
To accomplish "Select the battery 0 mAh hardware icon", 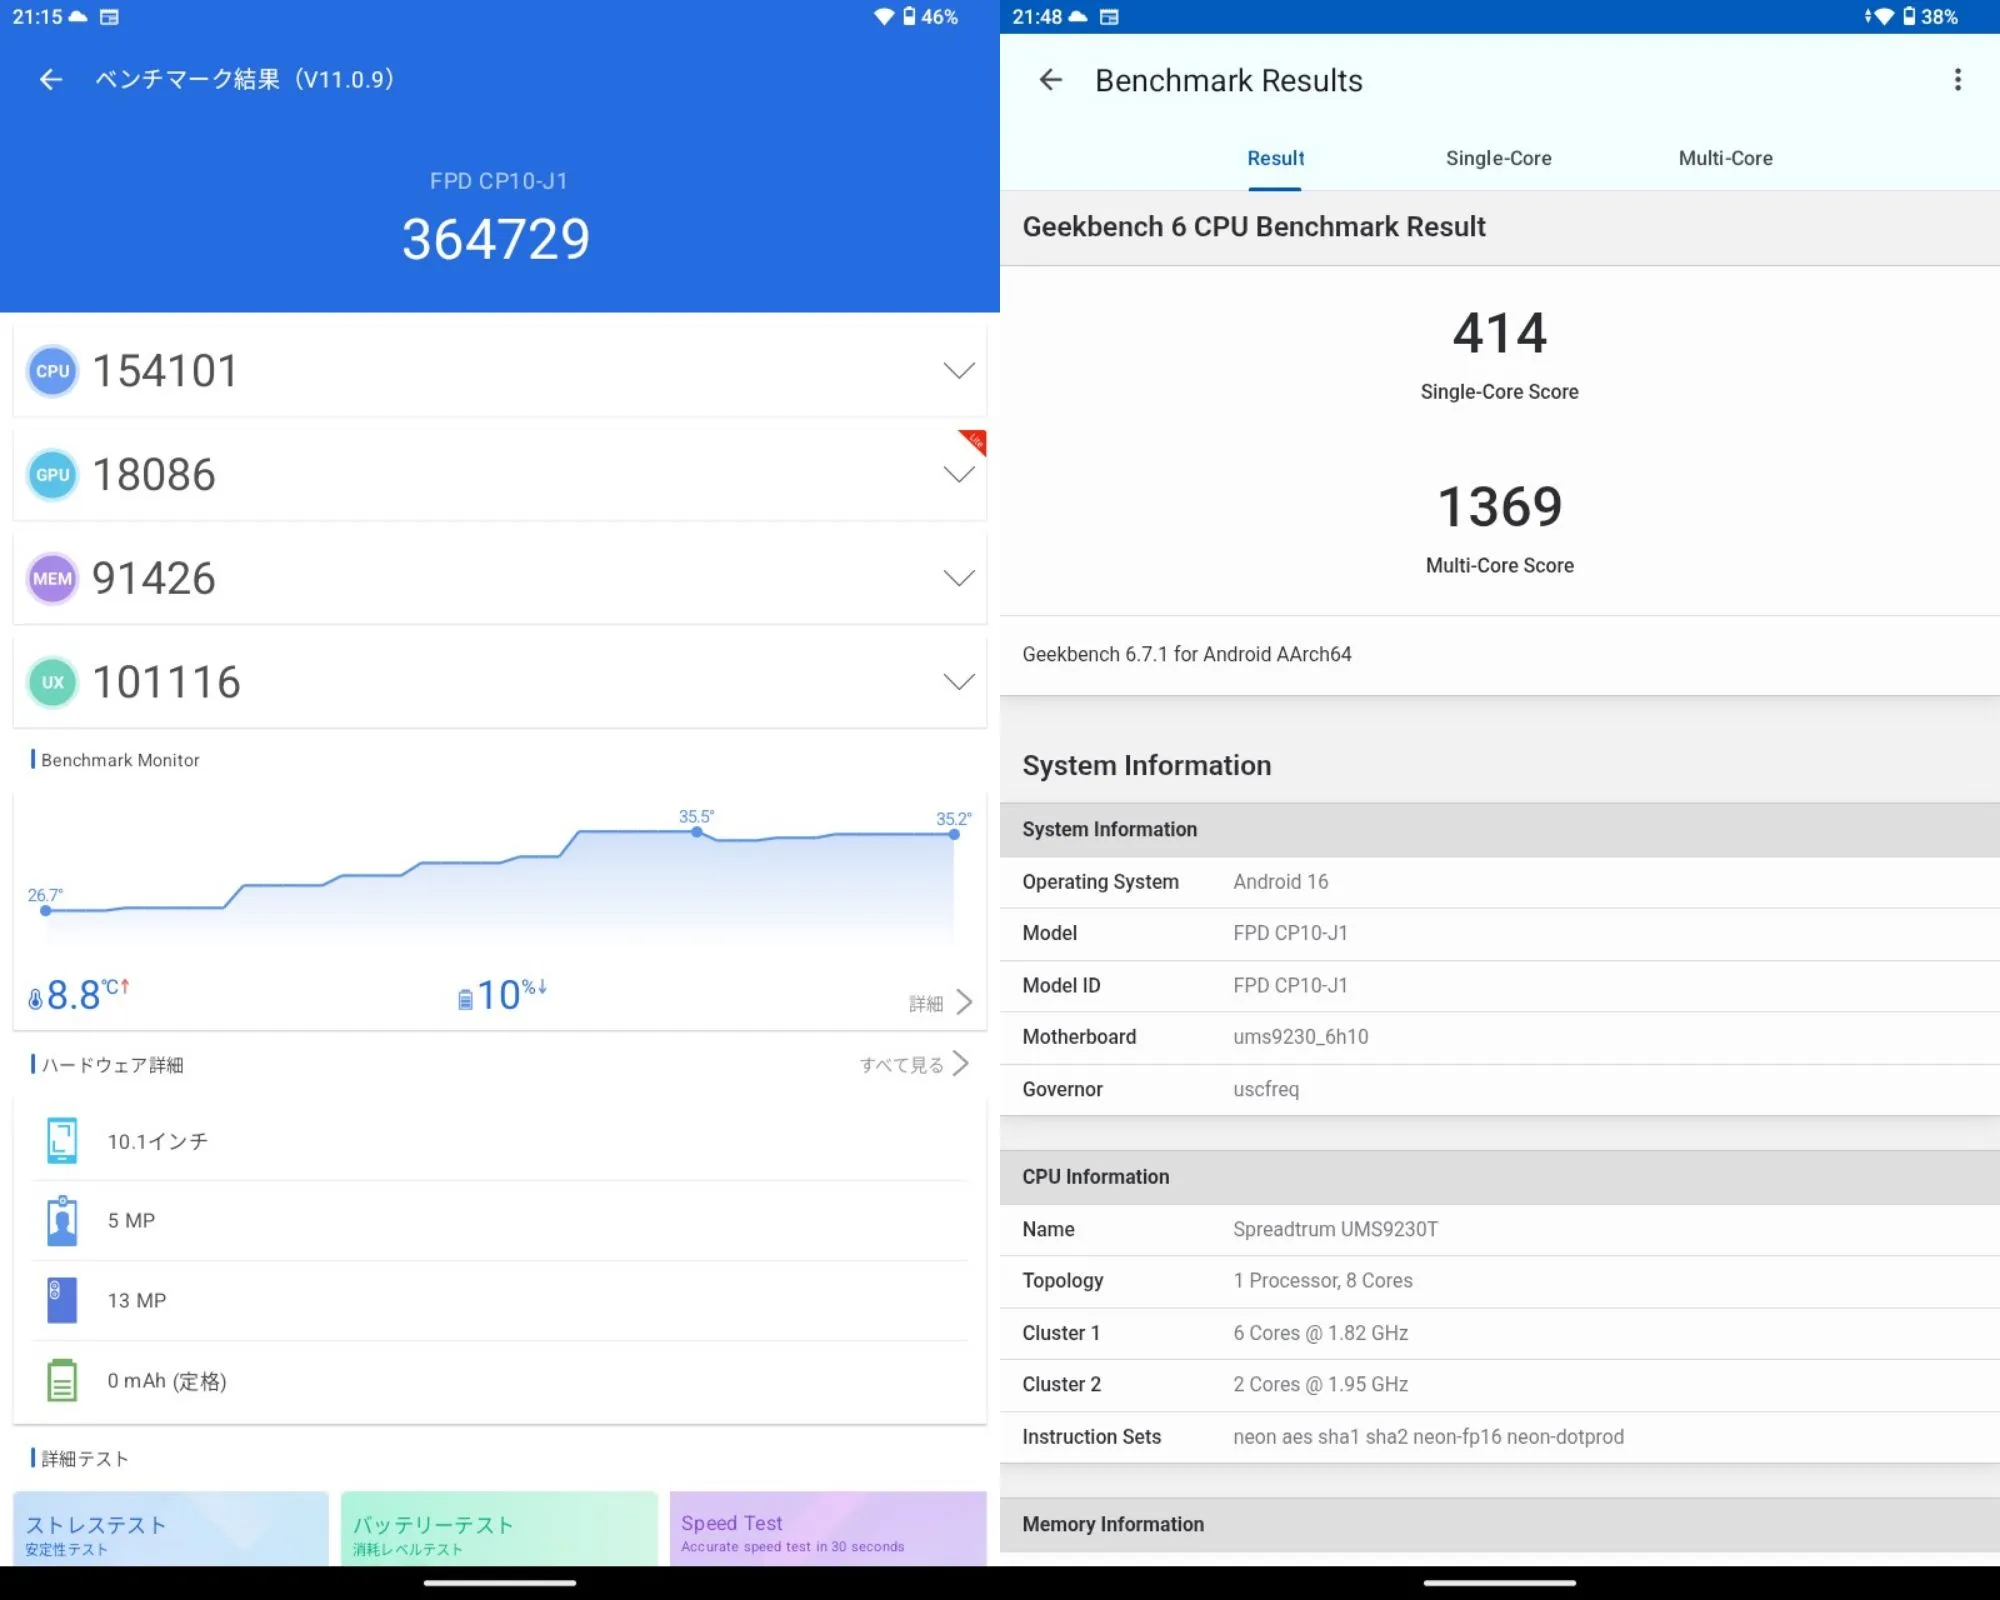I will coord(62,1380).
